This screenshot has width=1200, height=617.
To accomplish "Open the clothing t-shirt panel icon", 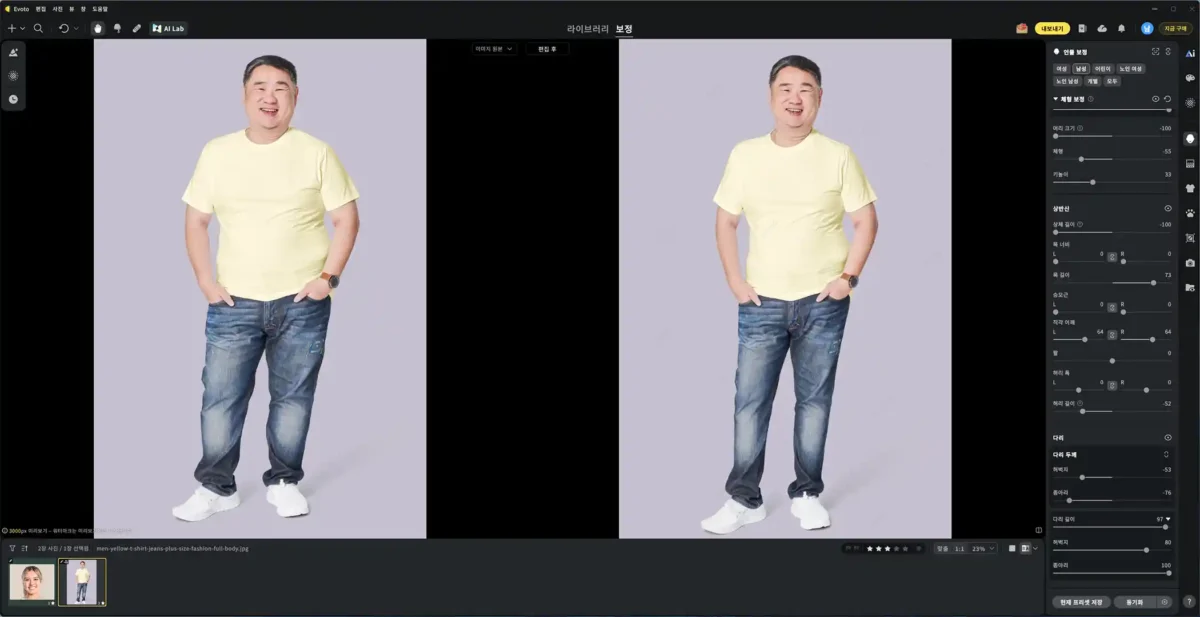I will [1190, 188].
